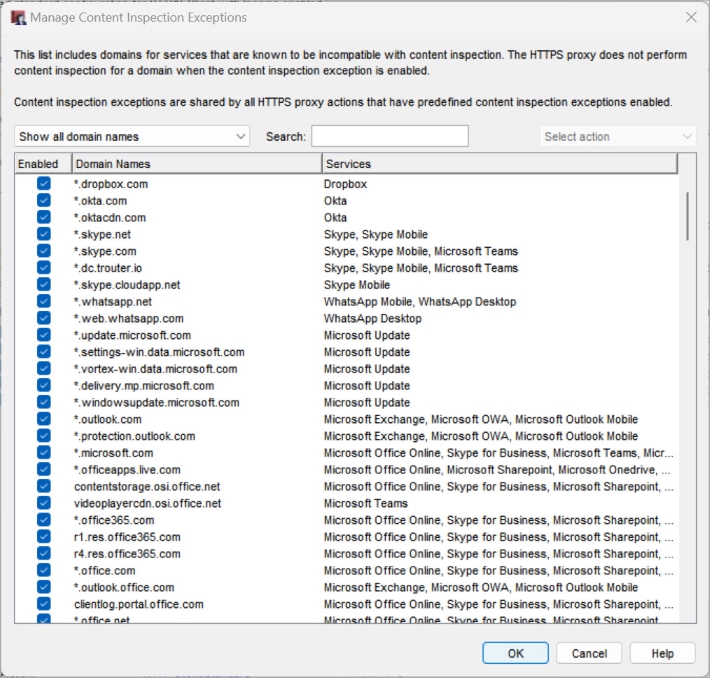Select the *.skype.net domain row
Image resolution: width=710 pixels, height=678 pixels.
[x=346, y=234]
